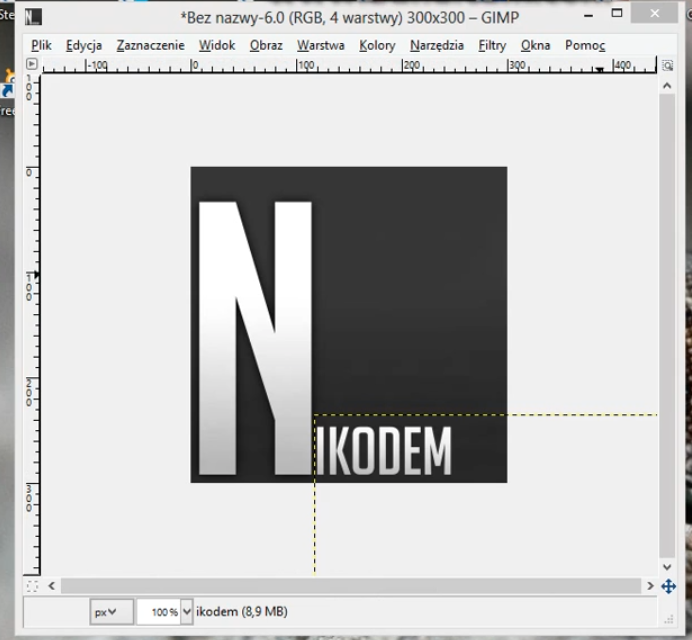The height and width of the screenshot is (640, 692).
Task: Click the 100% zoom input field
Action: coord(158,611)
